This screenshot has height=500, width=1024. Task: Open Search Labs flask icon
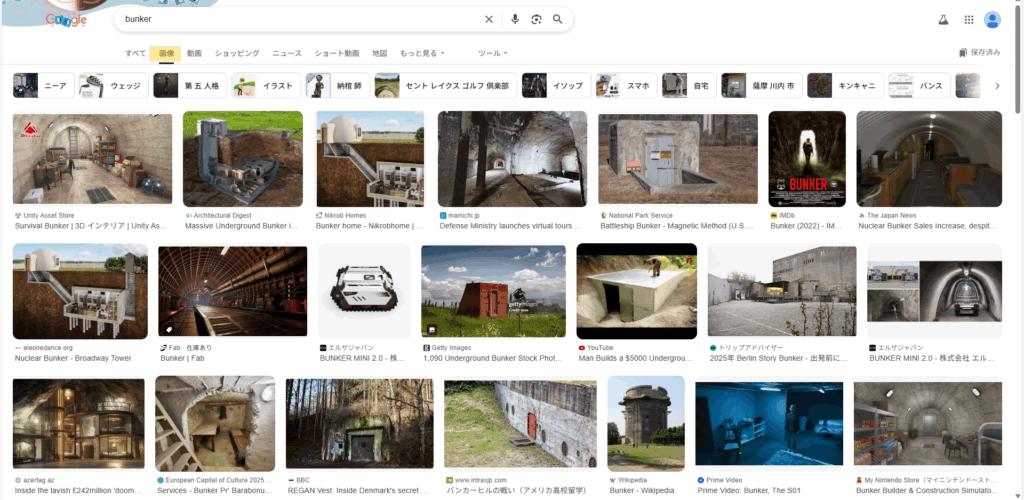coord(942,19)
